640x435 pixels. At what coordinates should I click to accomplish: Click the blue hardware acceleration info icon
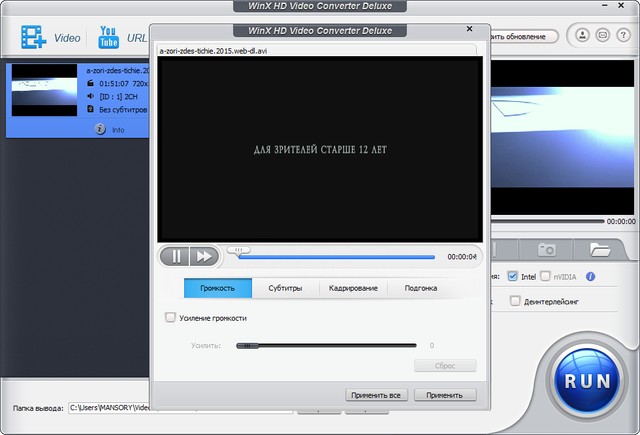click(x=591, y=276)
